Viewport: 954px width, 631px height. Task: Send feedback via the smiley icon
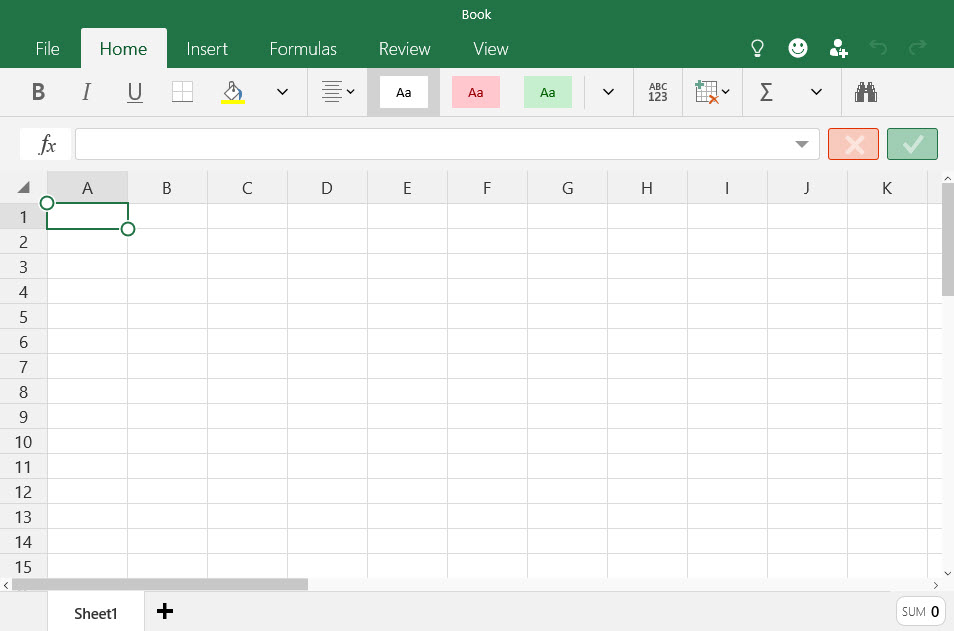tap(798, 48)
